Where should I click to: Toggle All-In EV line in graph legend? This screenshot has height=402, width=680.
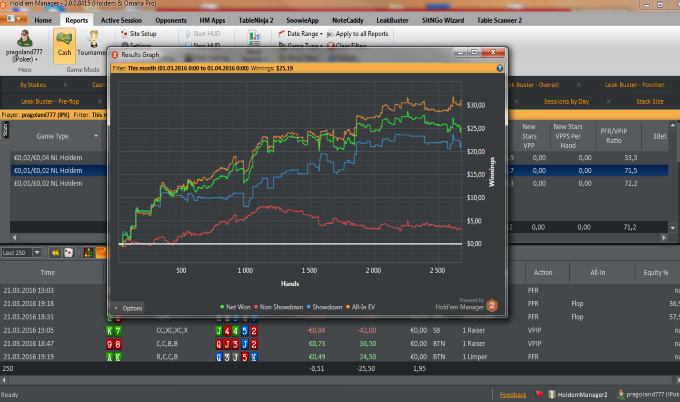click(x=360, y=307)
